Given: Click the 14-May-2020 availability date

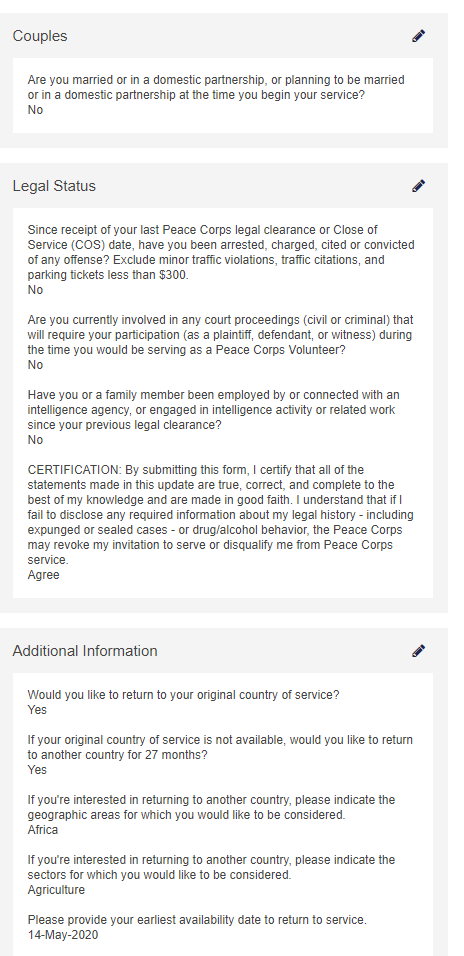Looking at the screenshot, I should pyautogui.click(x=63, y=935).
